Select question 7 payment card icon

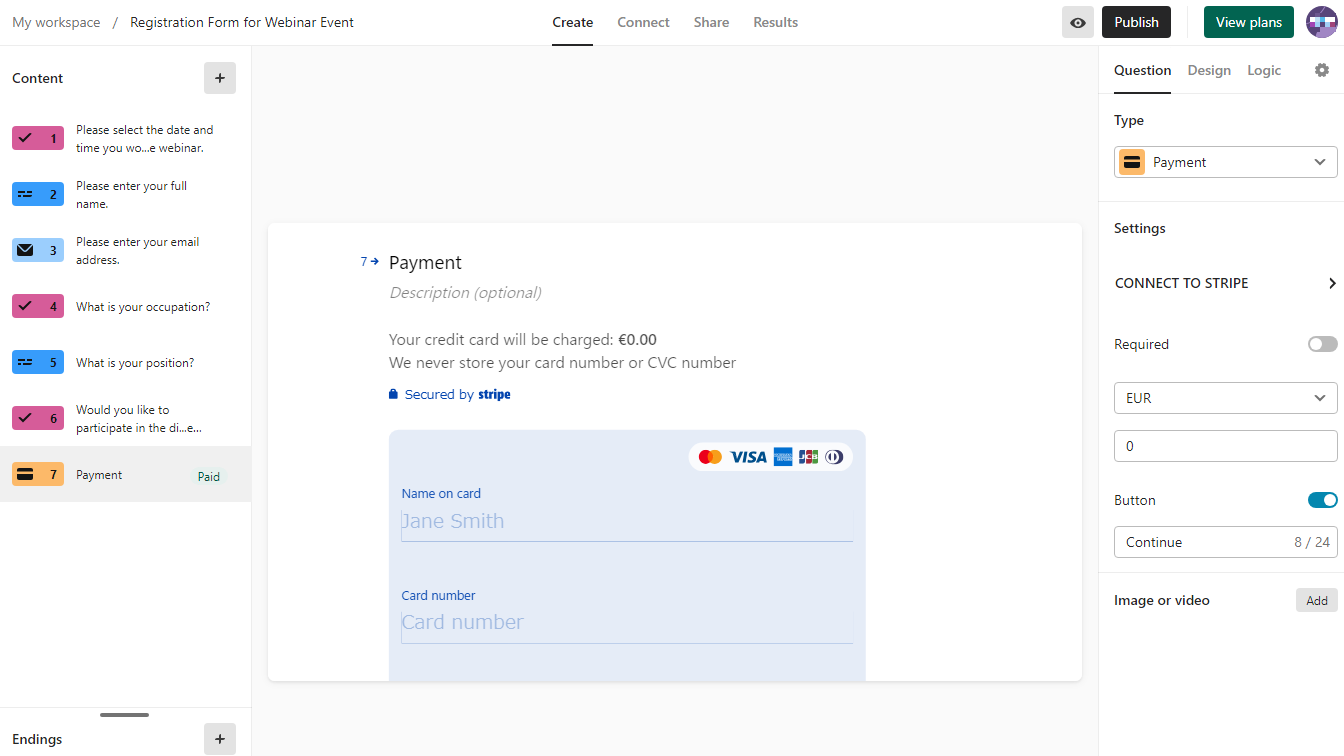(x=26, y=474)
